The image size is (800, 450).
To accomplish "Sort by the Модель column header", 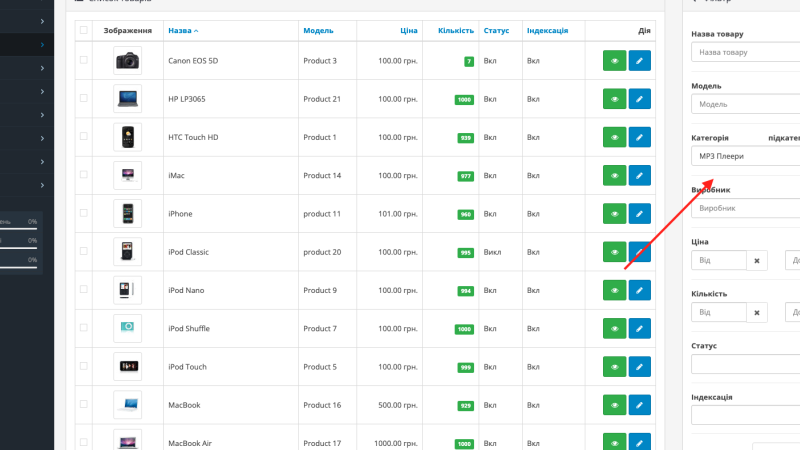I will pyautogui.click(x=318, y=31).
